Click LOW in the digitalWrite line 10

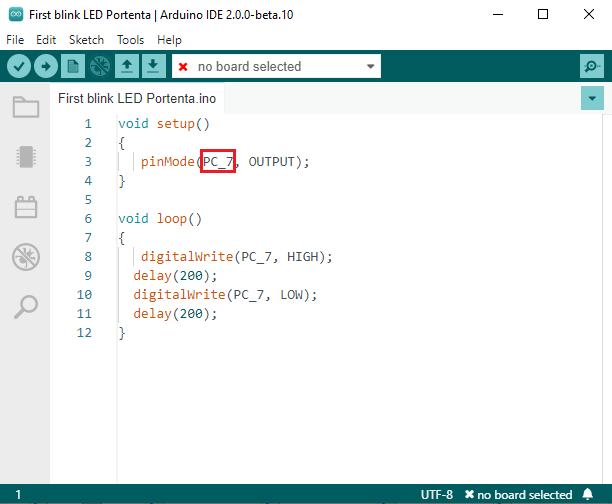pos(292,294)
